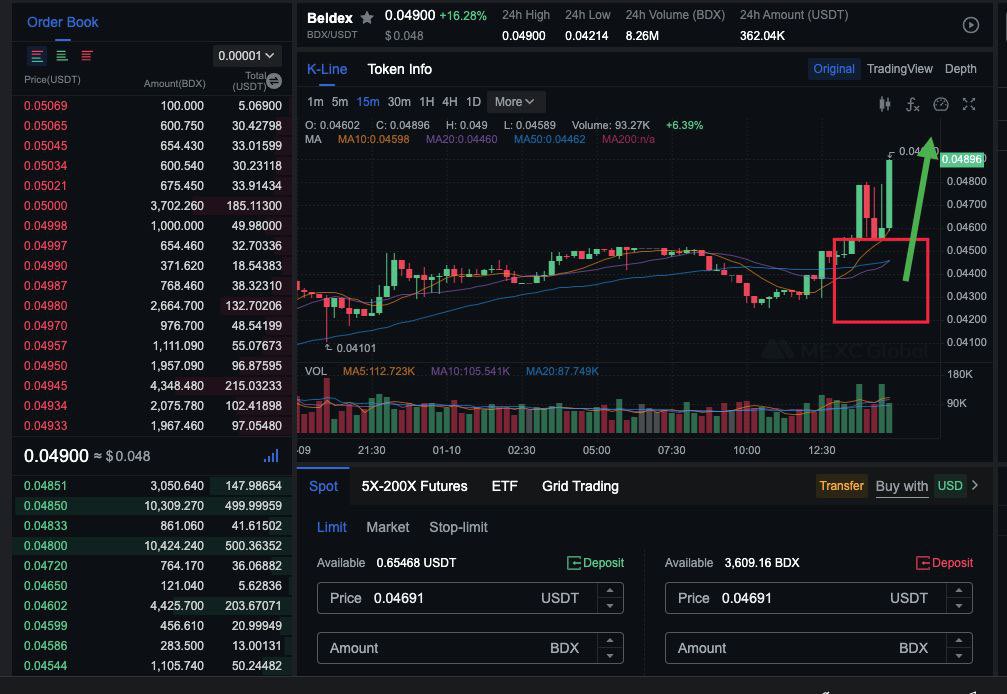Increase the buy Price stepper
This screenshot has height=694, width=1007.
610,591
